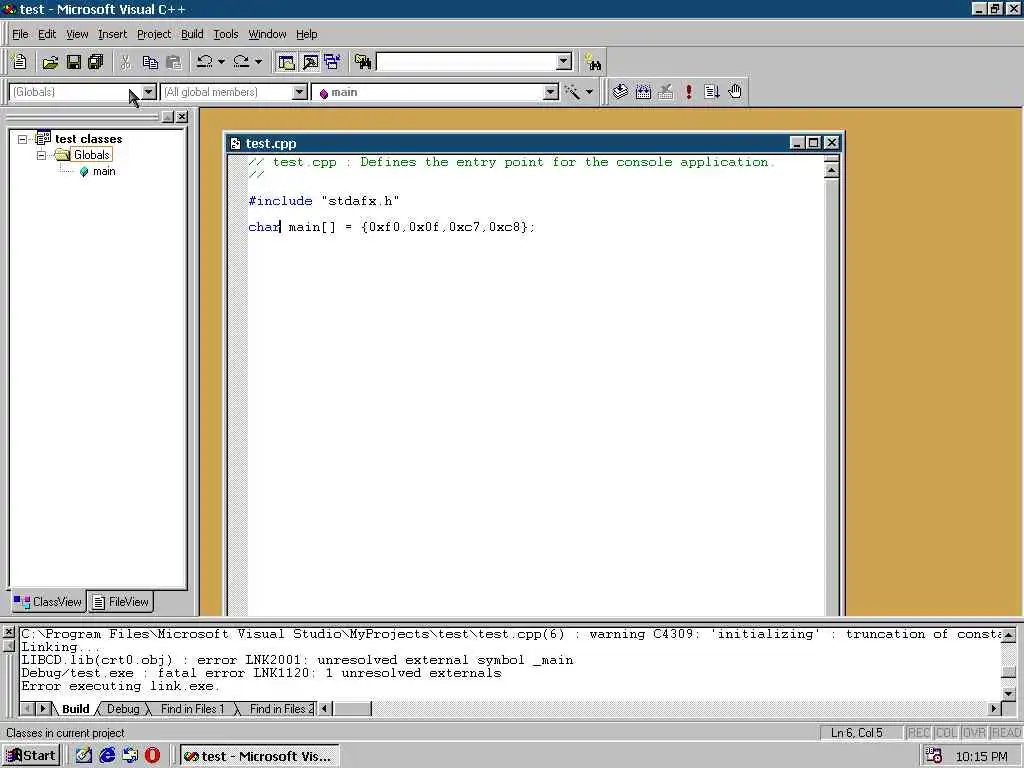The image size is (1024, 768).
Task: Open the (Globals) class dropdown
Action: [x=149, y=92]
